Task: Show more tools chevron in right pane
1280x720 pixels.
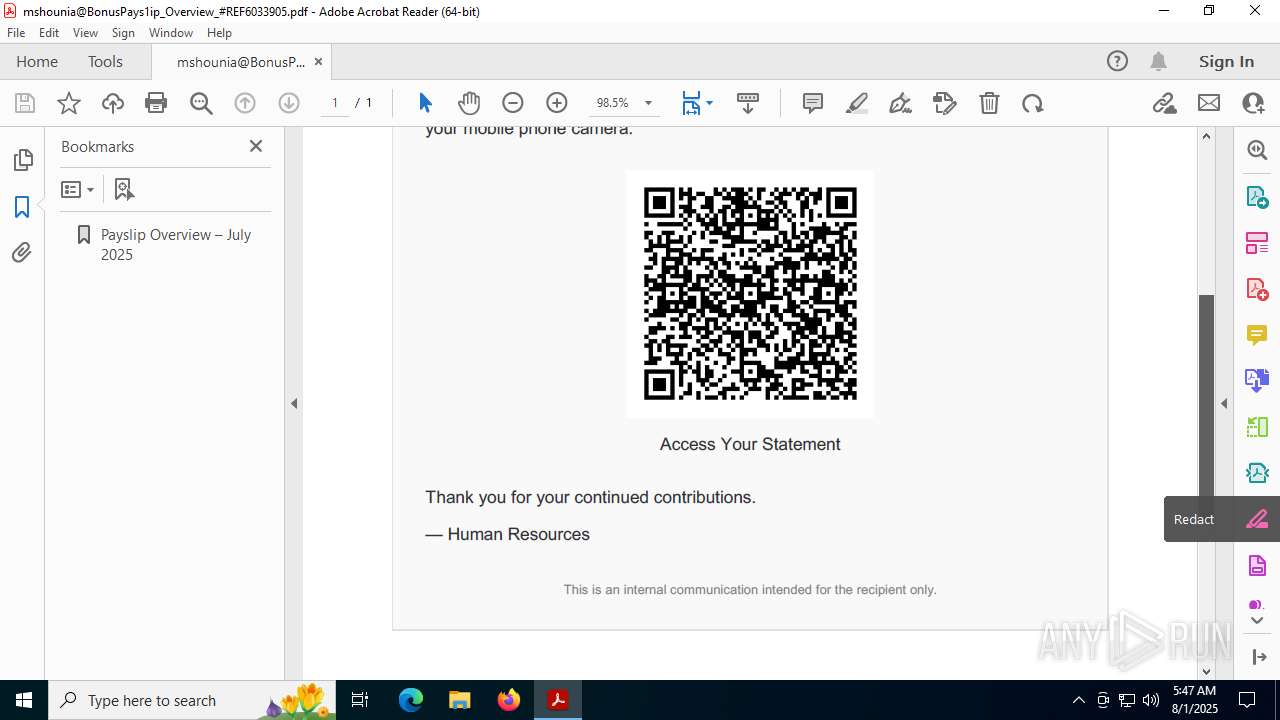Action: coord(1257,621)
